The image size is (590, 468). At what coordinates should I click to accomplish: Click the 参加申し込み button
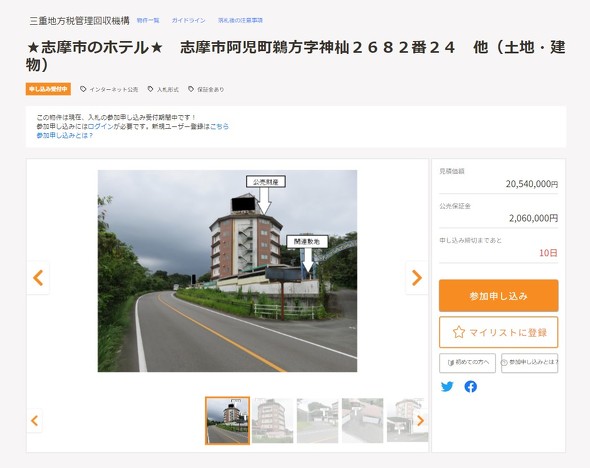tap(498, 296)
